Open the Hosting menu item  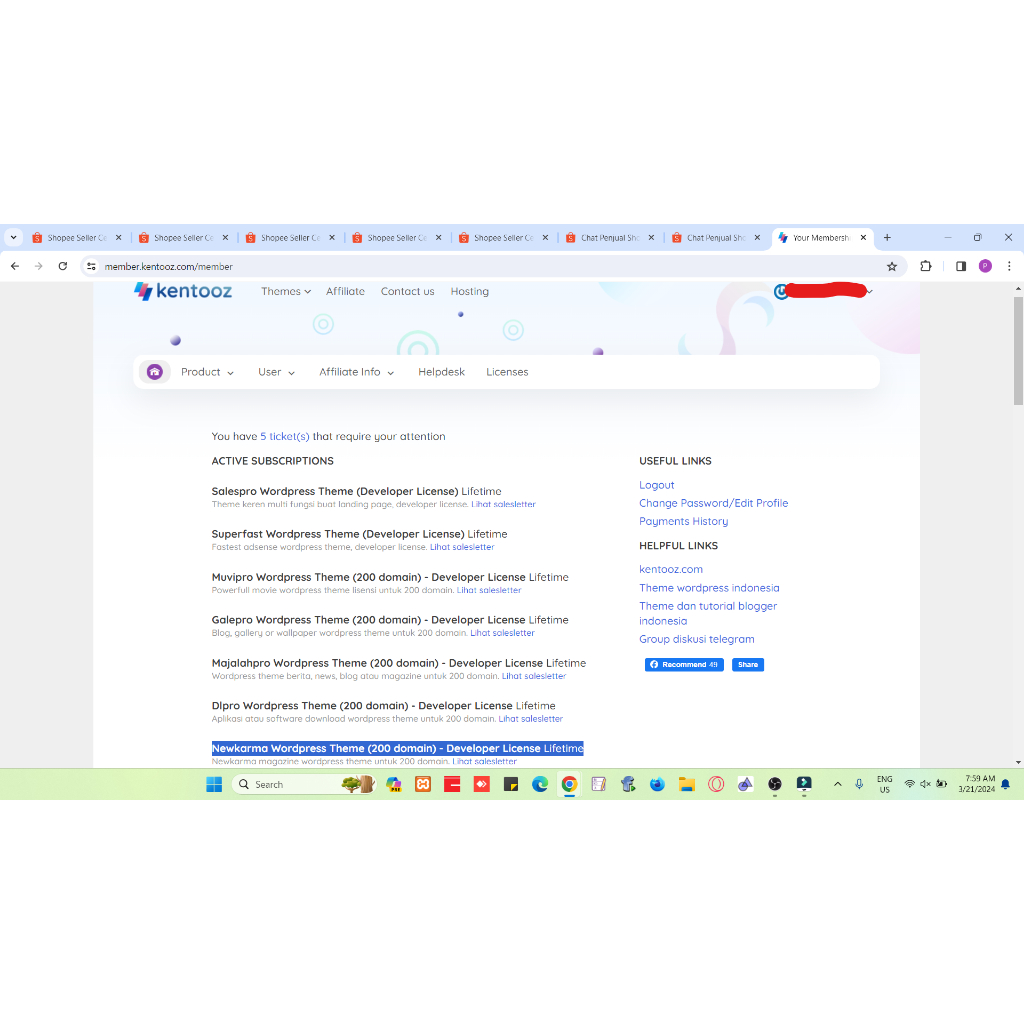point(470,291)
